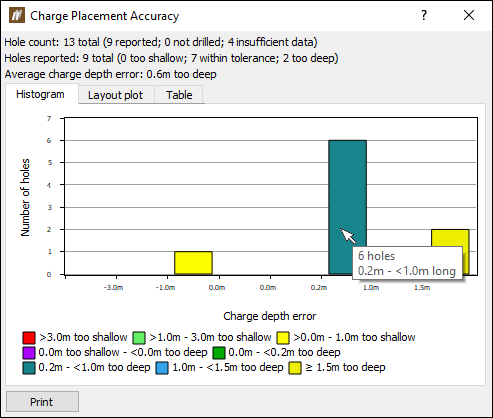Click the yellow ≥ 1.5m too deep swatch

click(x=295, y=368)
